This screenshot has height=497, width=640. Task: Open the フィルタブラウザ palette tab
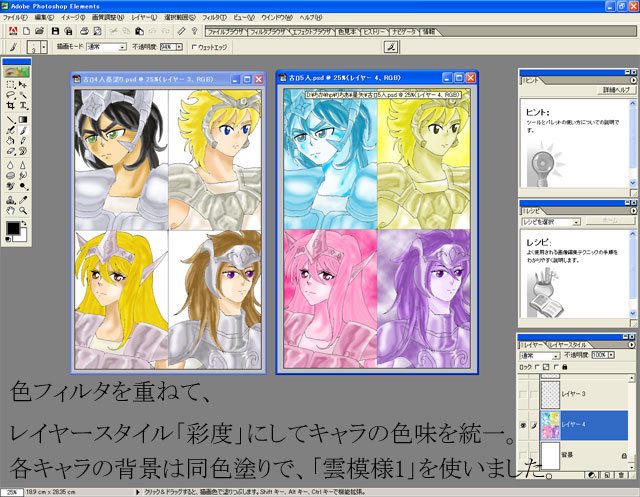point(267,31)
